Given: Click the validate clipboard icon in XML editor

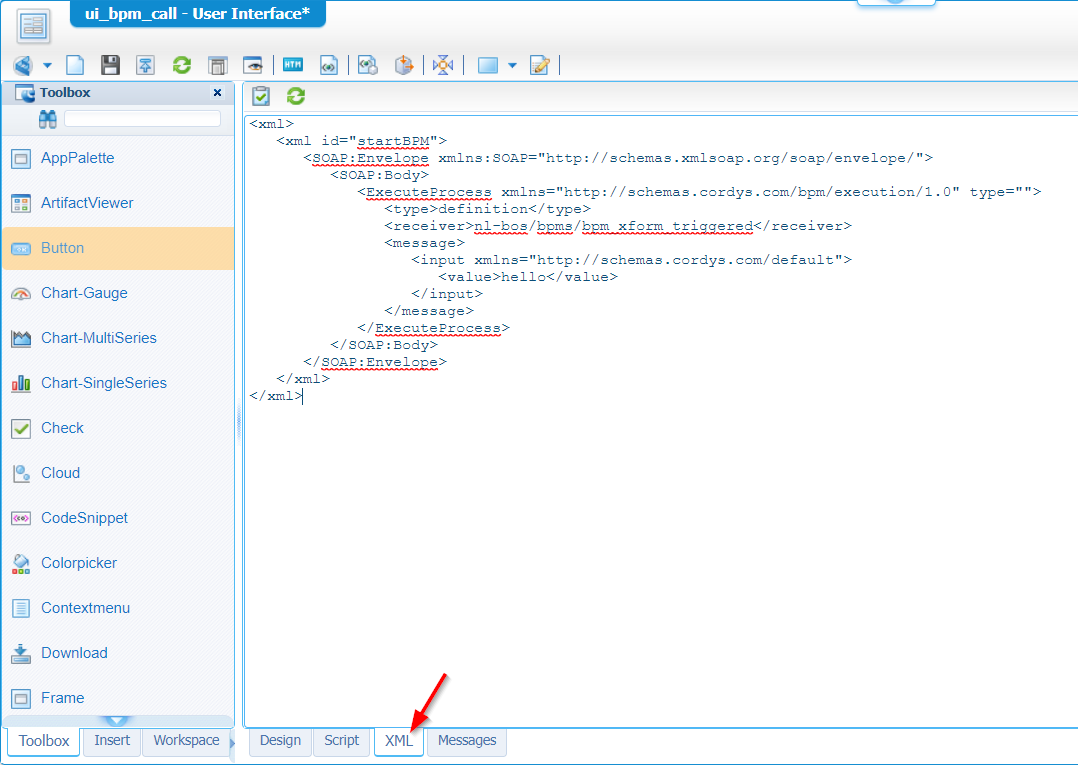Looking at the screenshot, I should [261, 96].
